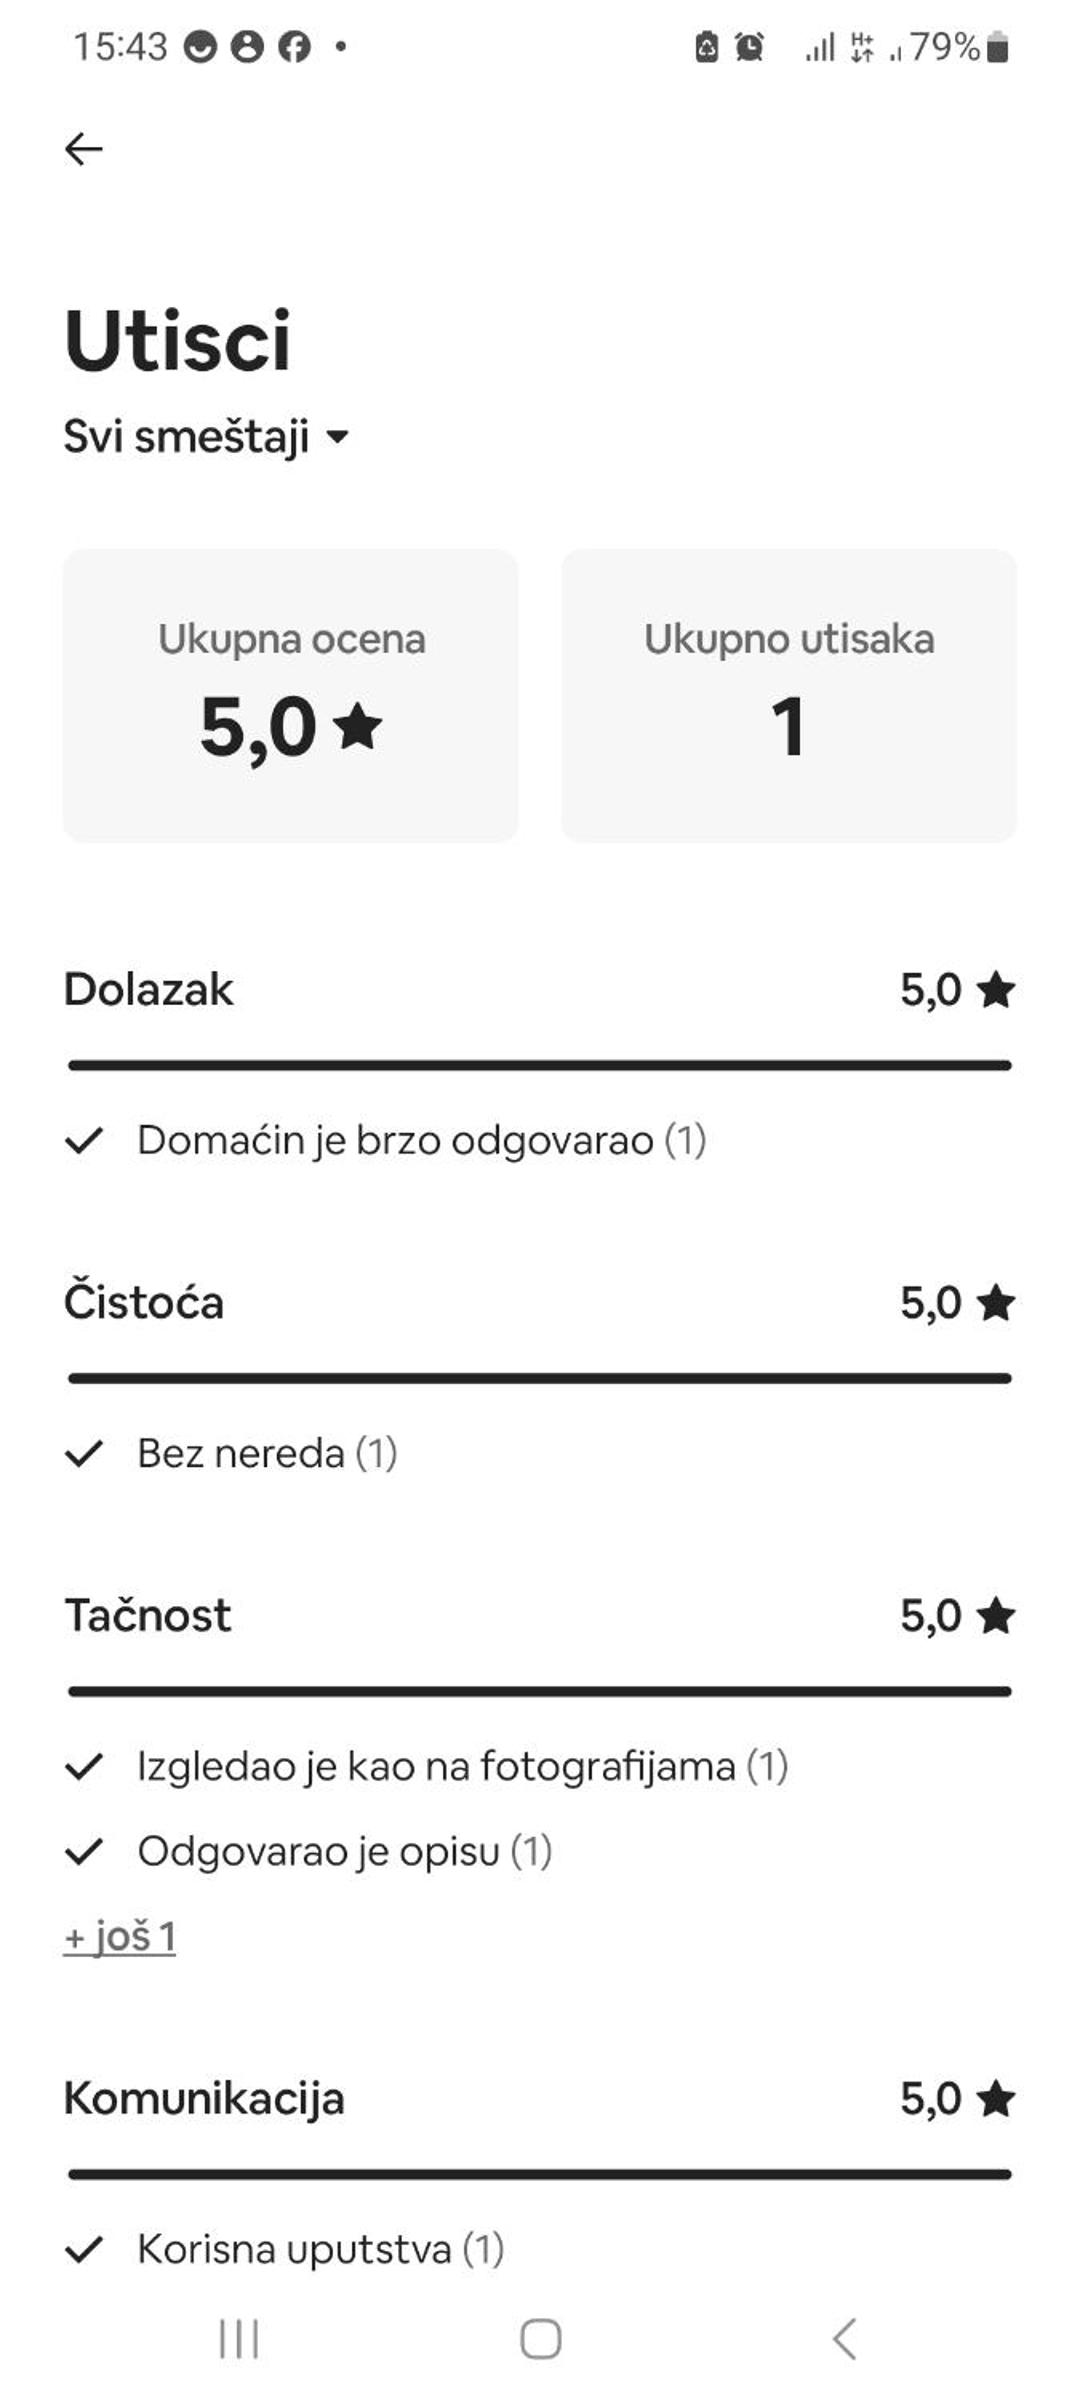
Task: Tap the back arrow at top
Action: [83, 149]
